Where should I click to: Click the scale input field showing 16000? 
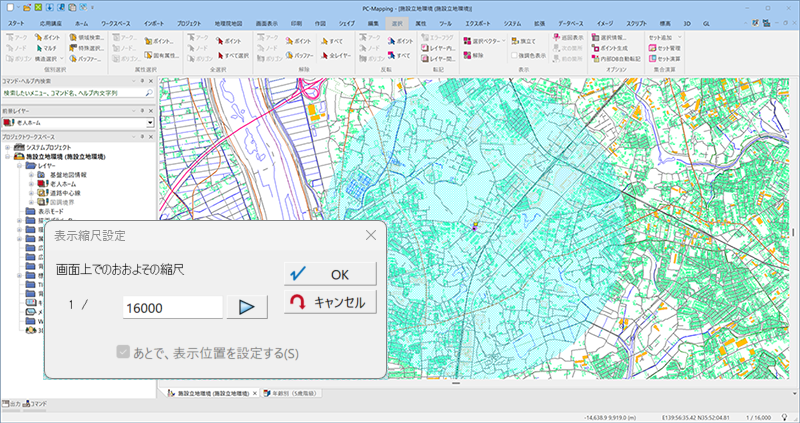point(171,307)
